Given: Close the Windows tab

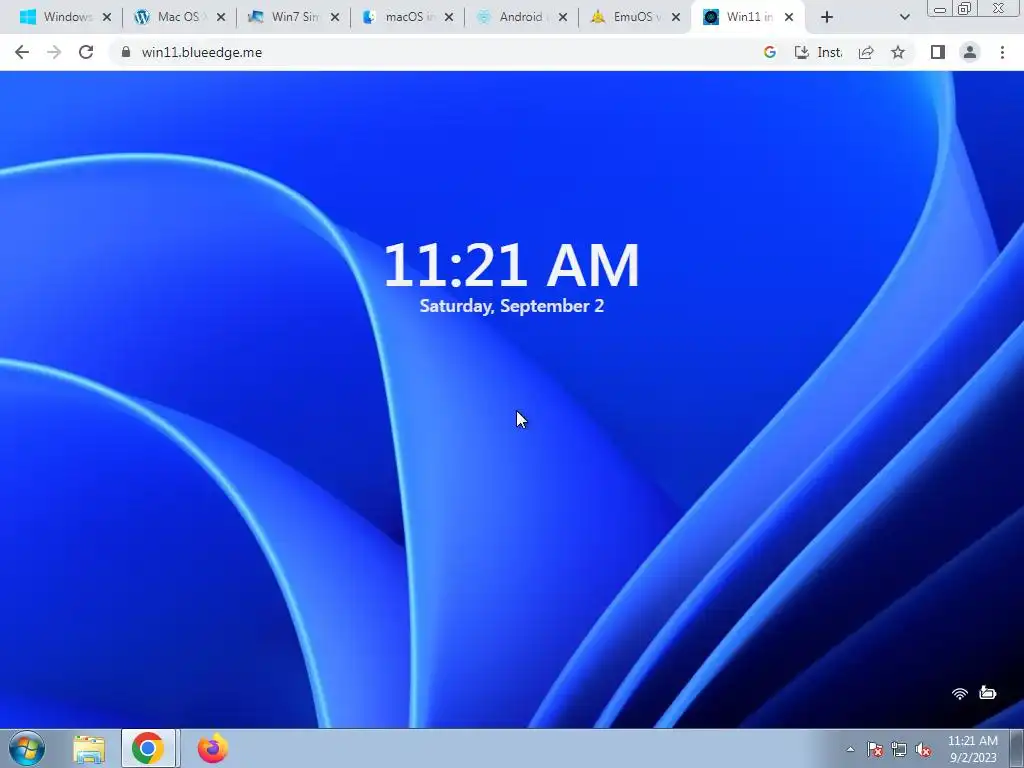Looking at the screenshot, I should 107,18.
